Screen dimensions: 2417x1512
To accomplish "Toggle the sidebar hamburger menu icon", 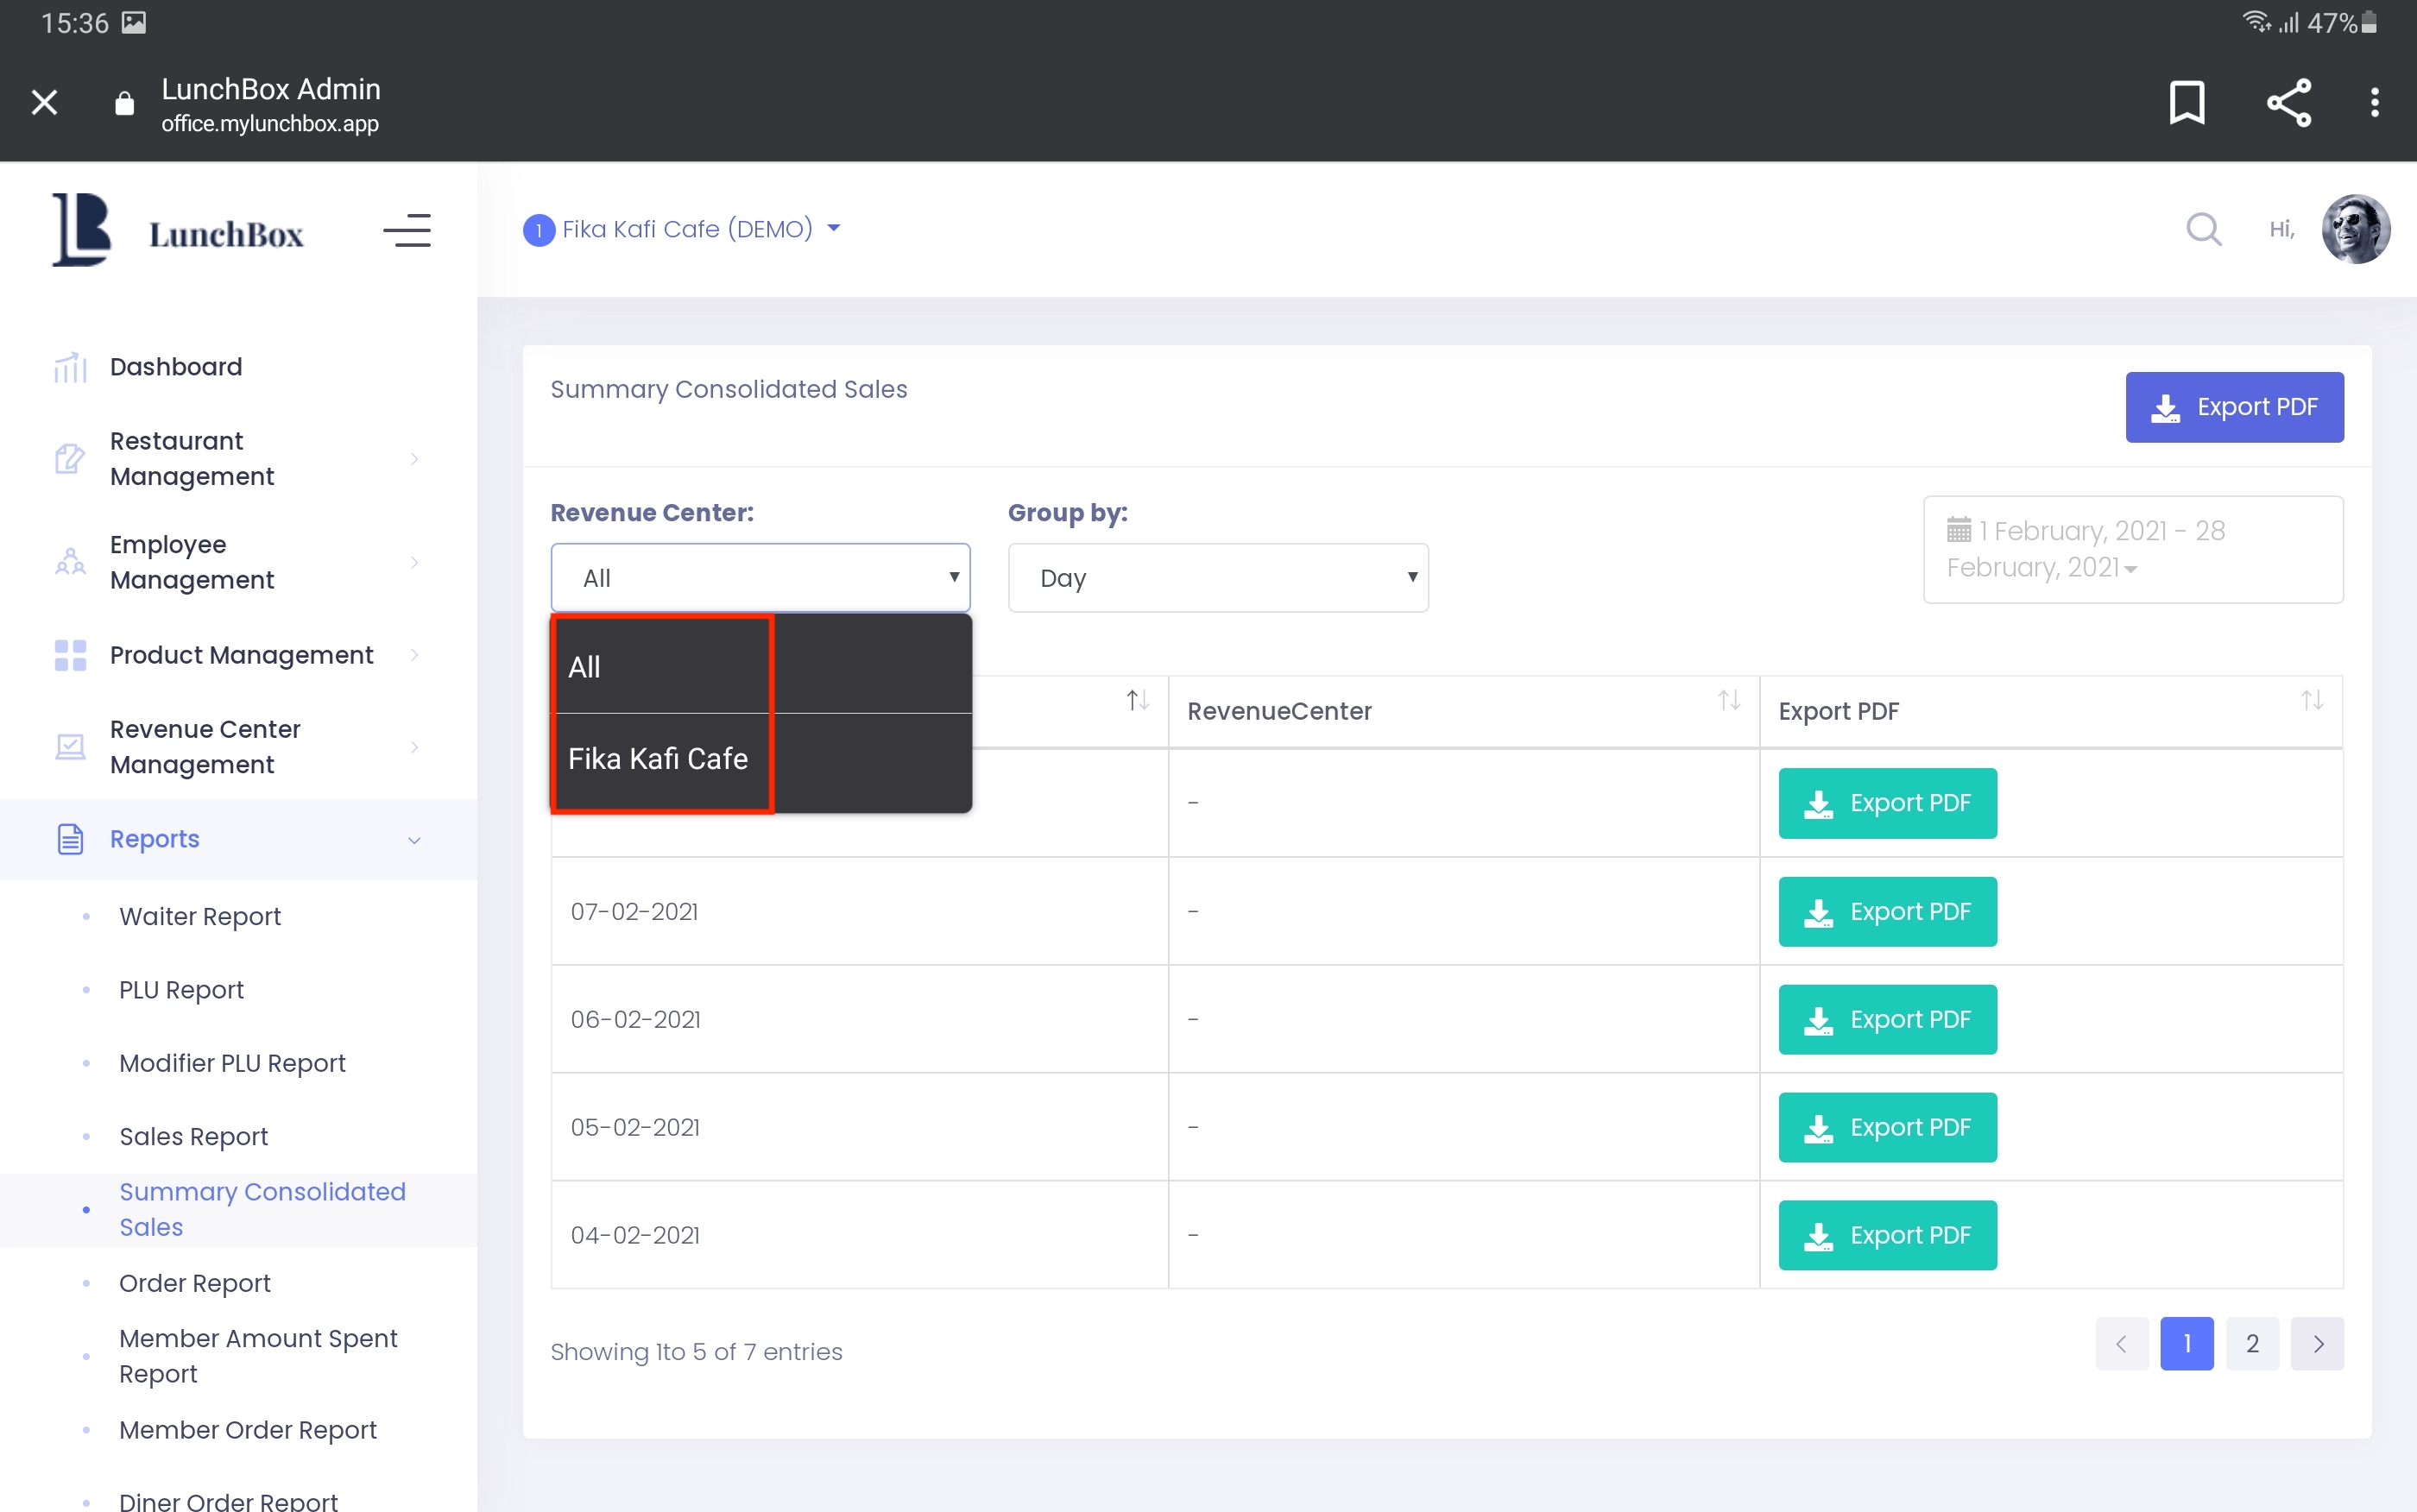I will pyautogui.click(x=407, y=231).
